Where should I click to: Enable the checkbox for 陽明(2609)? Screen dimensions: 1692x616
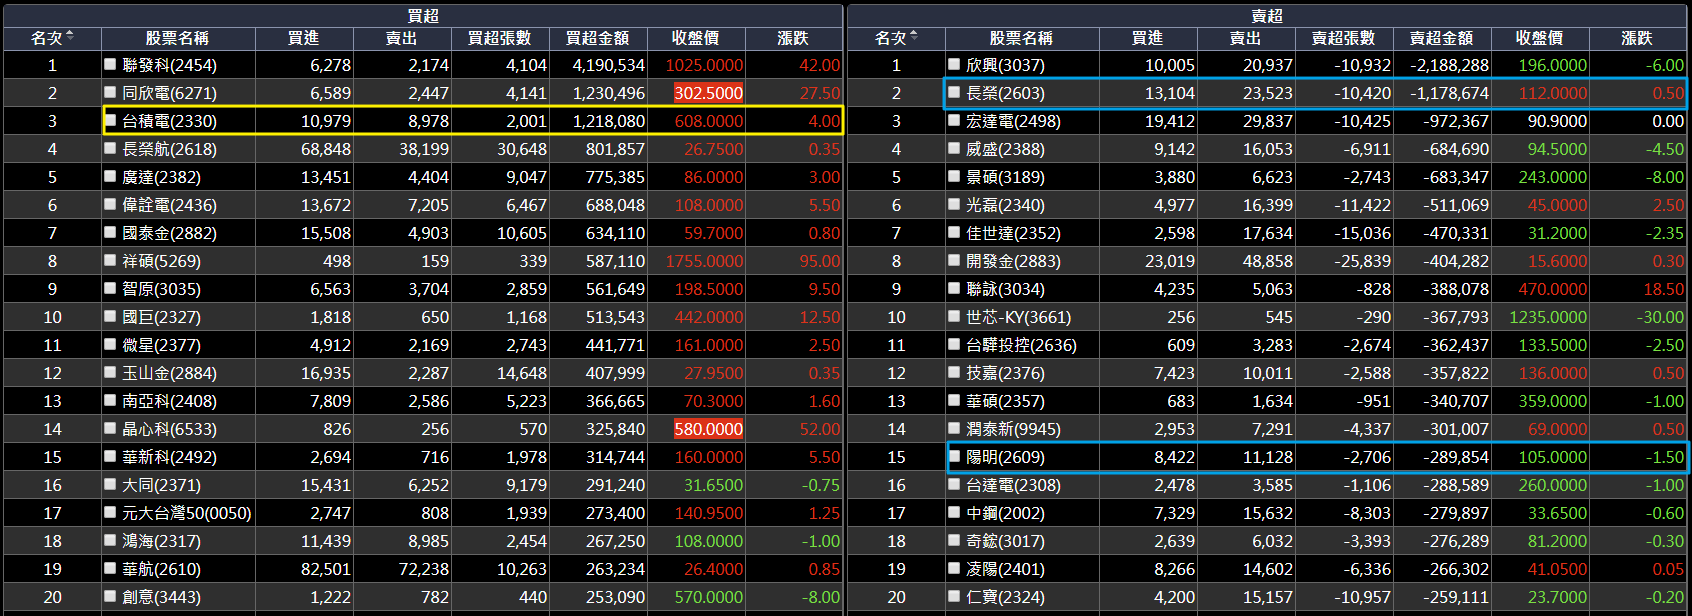tap(955, 456)
